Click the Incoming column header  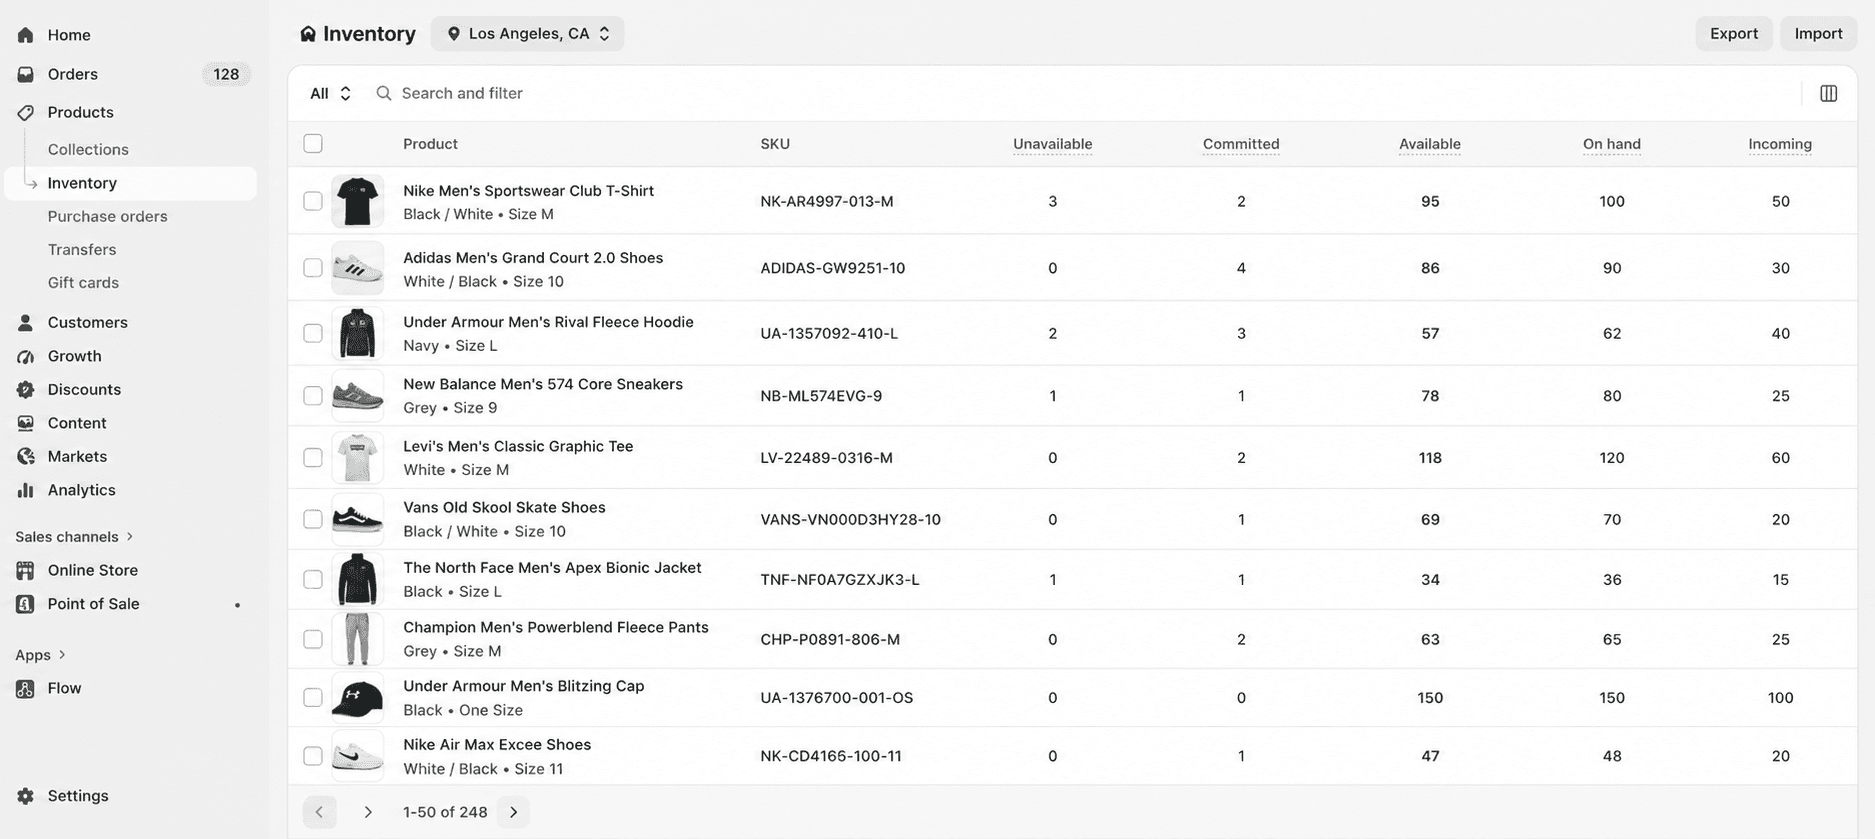coord(1780,144)
